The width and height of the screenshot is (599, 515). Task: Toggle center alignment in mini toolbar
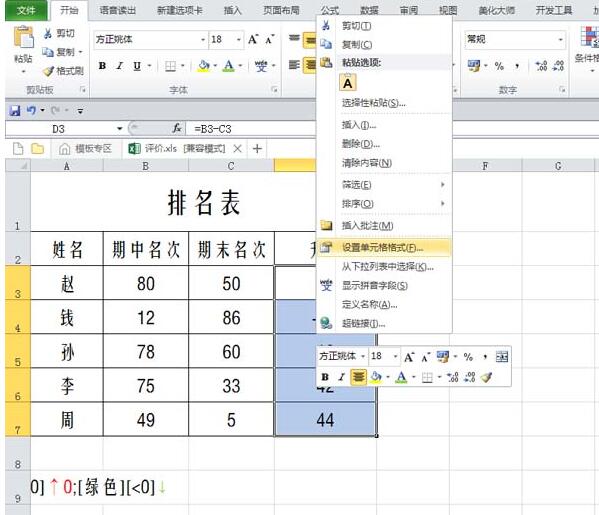[358, 377]
